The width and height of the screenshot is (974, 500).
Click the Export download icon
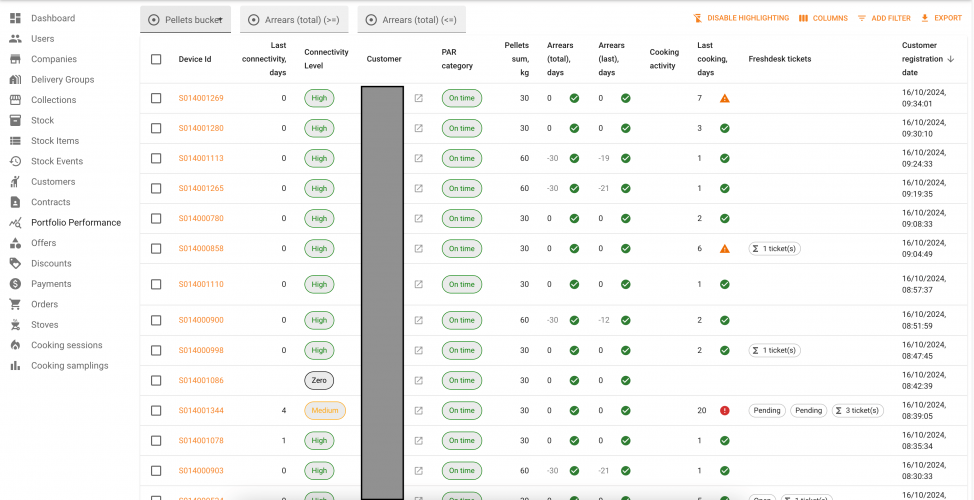924,18
